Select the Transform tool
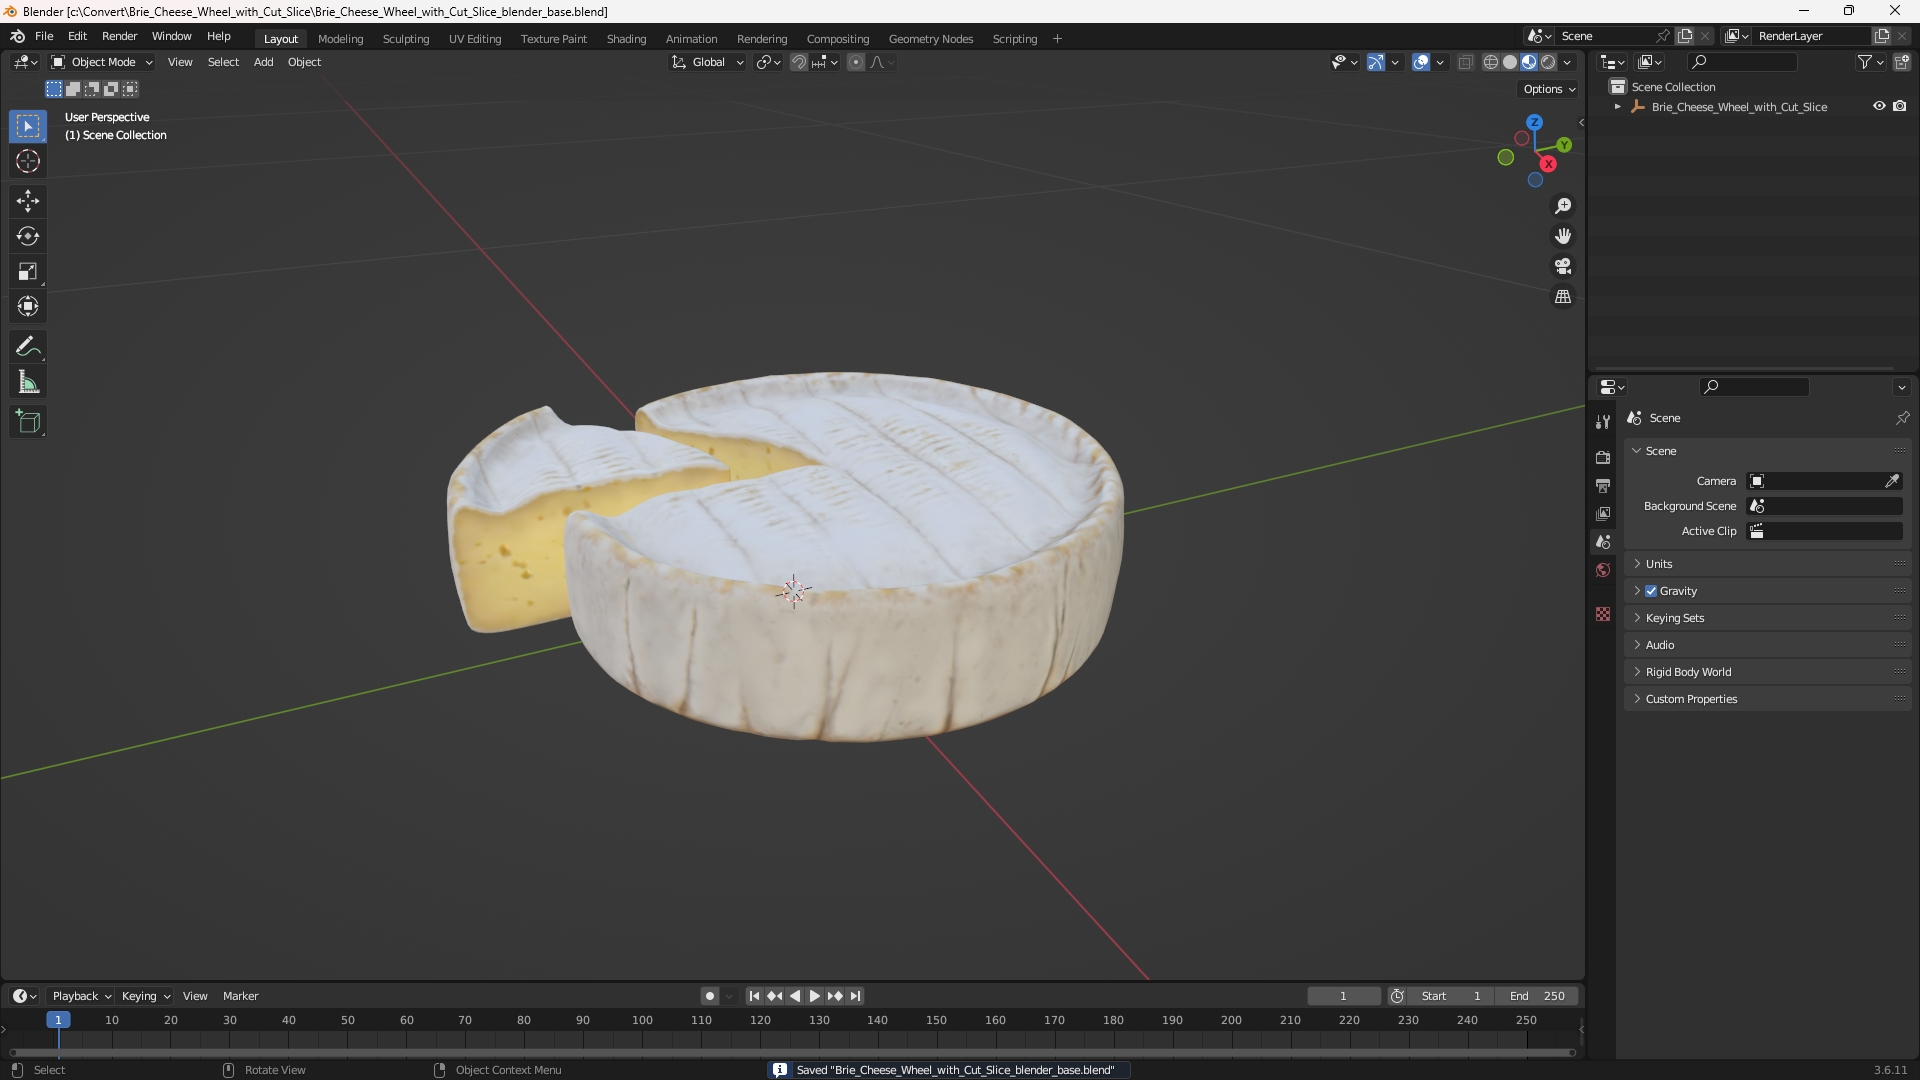 pyautogui.click(x=28, y=306)
